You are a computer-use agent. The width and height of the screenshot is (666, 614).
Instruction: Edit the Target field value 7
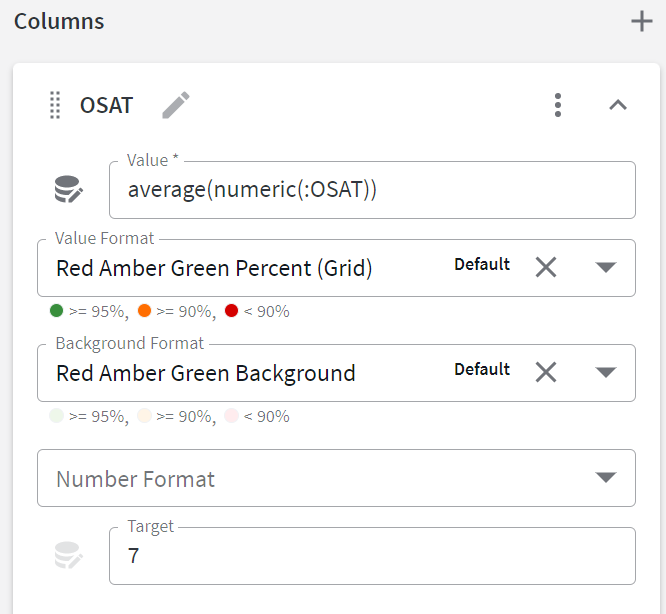click(372, 556)
